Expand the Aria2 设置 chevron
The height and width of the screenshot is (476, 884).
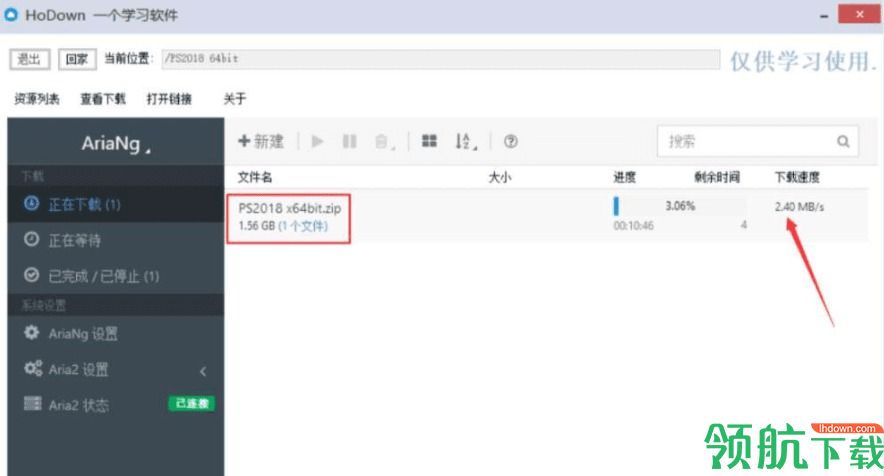pyautogui.click(x=203, y=371)
